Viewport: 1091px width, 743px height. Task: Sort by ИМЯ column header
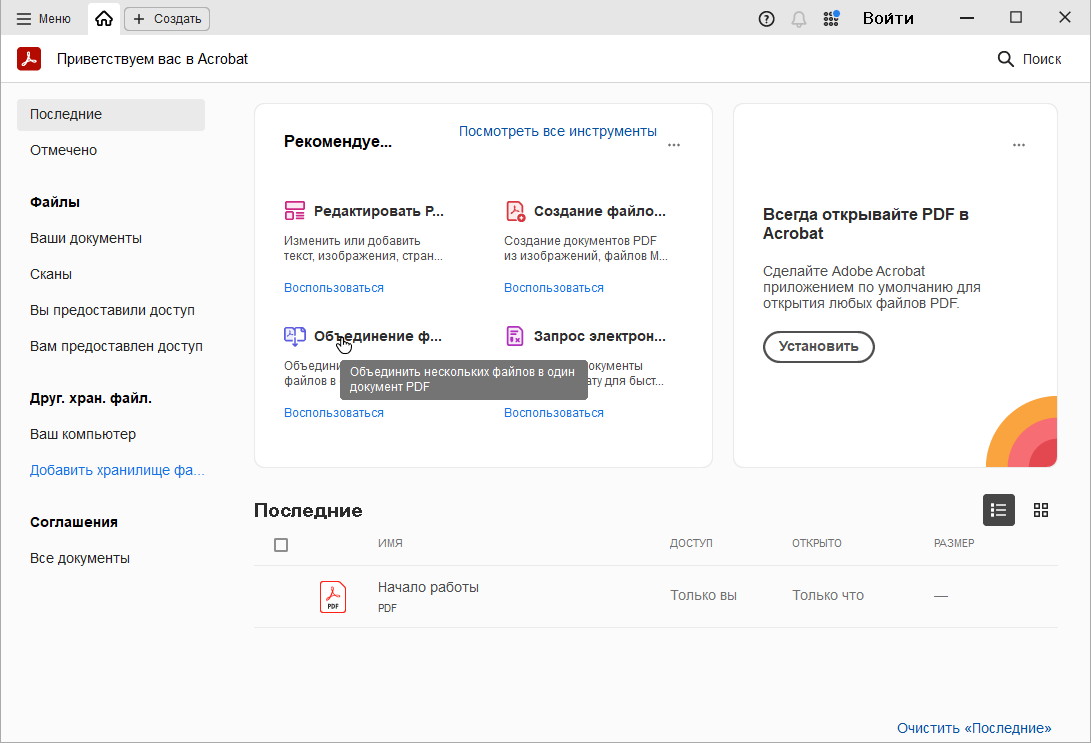coord(390,543)
